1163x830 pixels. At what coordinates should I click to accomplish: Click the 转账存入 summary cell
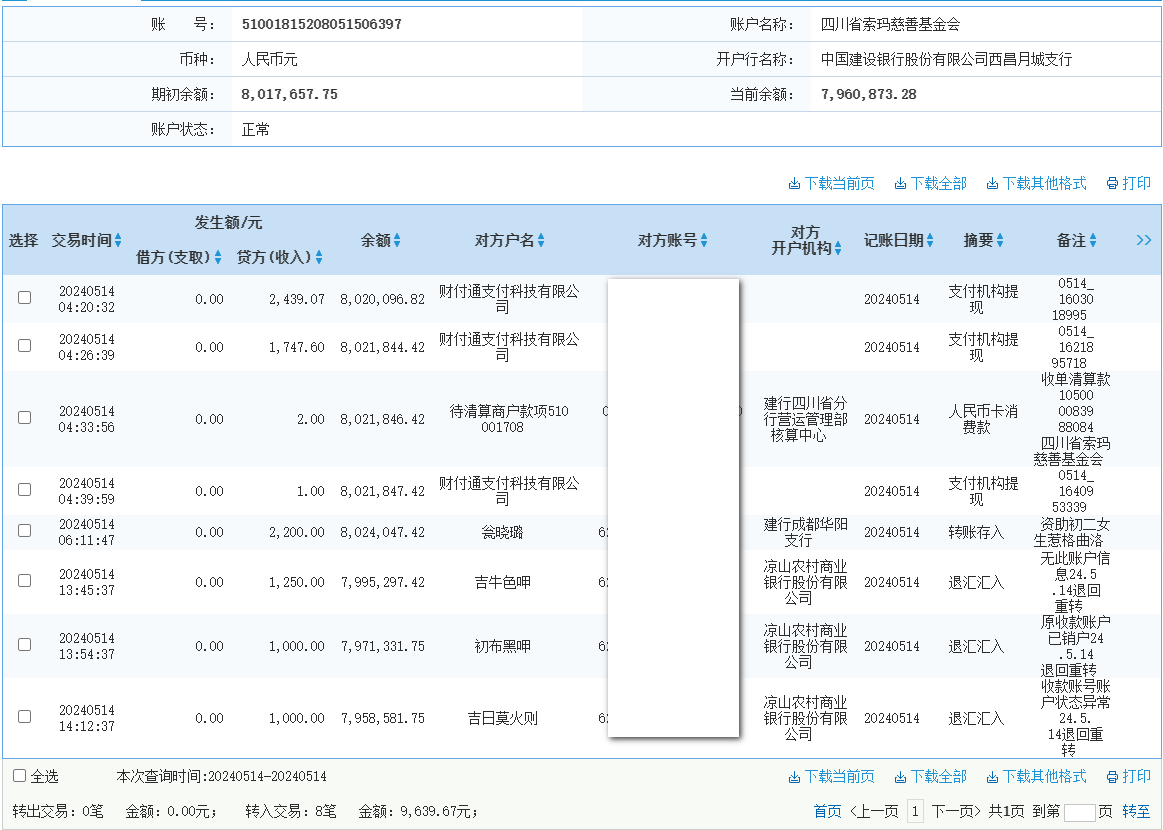[x=976, y=532]
